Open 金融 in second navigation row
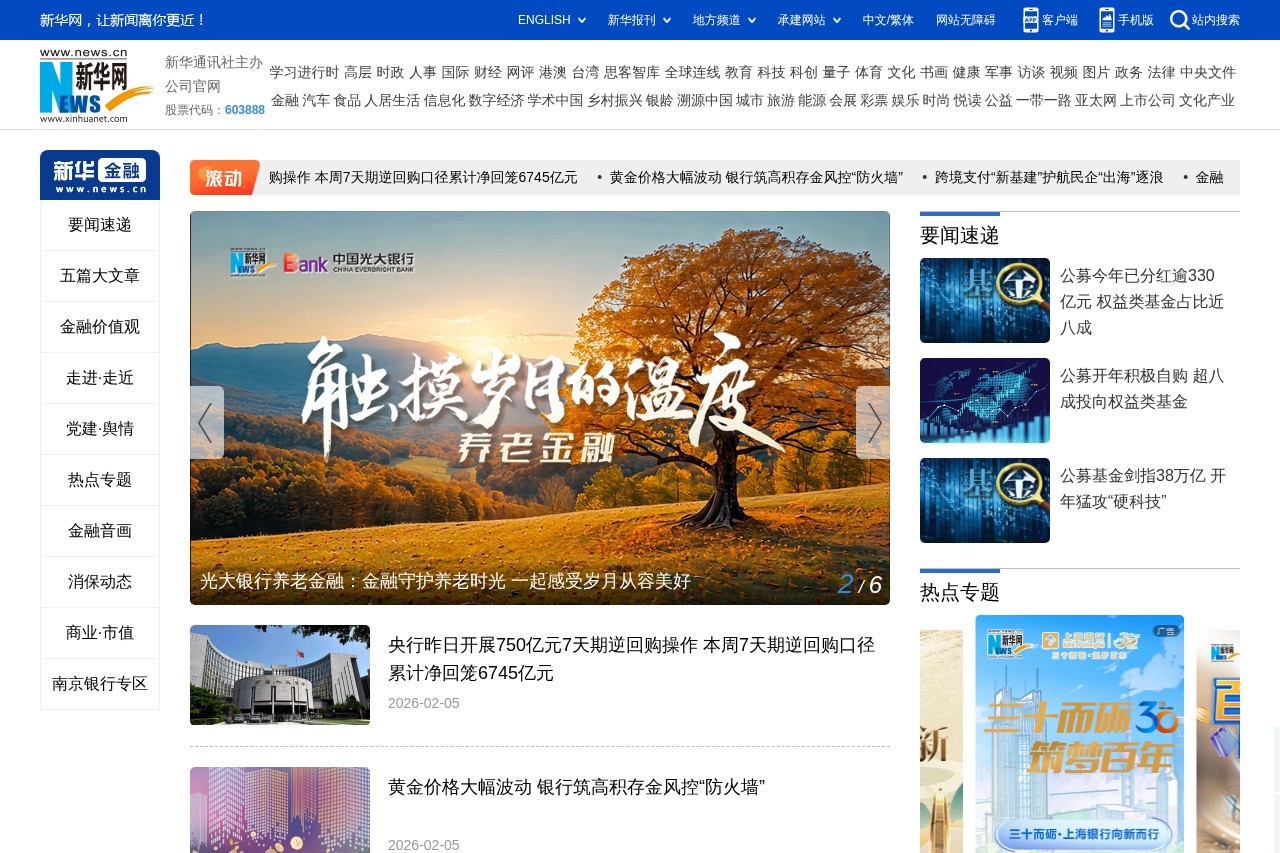1280x853 pixels. click(x=285, y=100)
